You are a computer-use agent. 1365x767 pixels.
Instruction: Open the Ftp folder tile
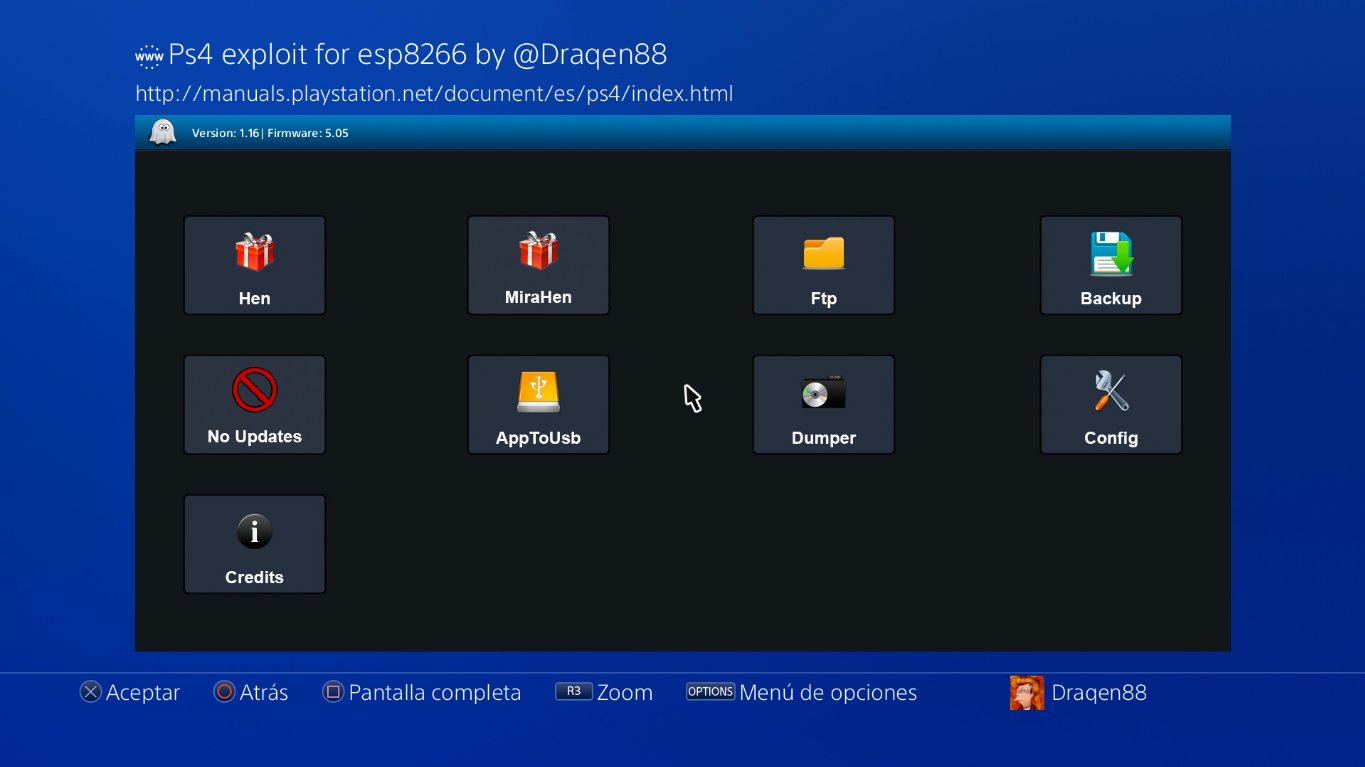[x=823, y=265]
